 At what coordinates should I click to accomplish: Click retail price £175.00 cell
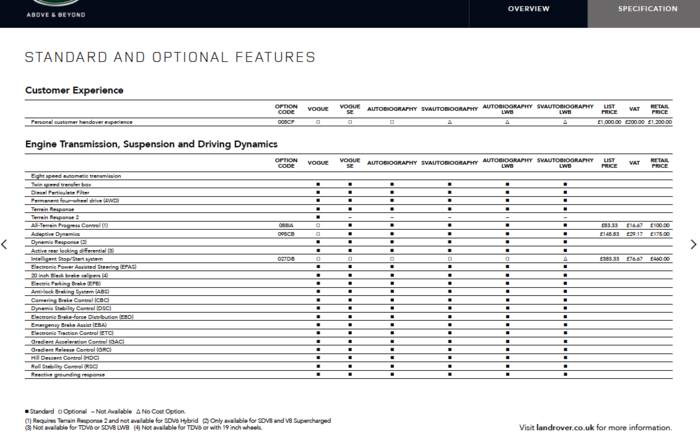tap(660, 234)
